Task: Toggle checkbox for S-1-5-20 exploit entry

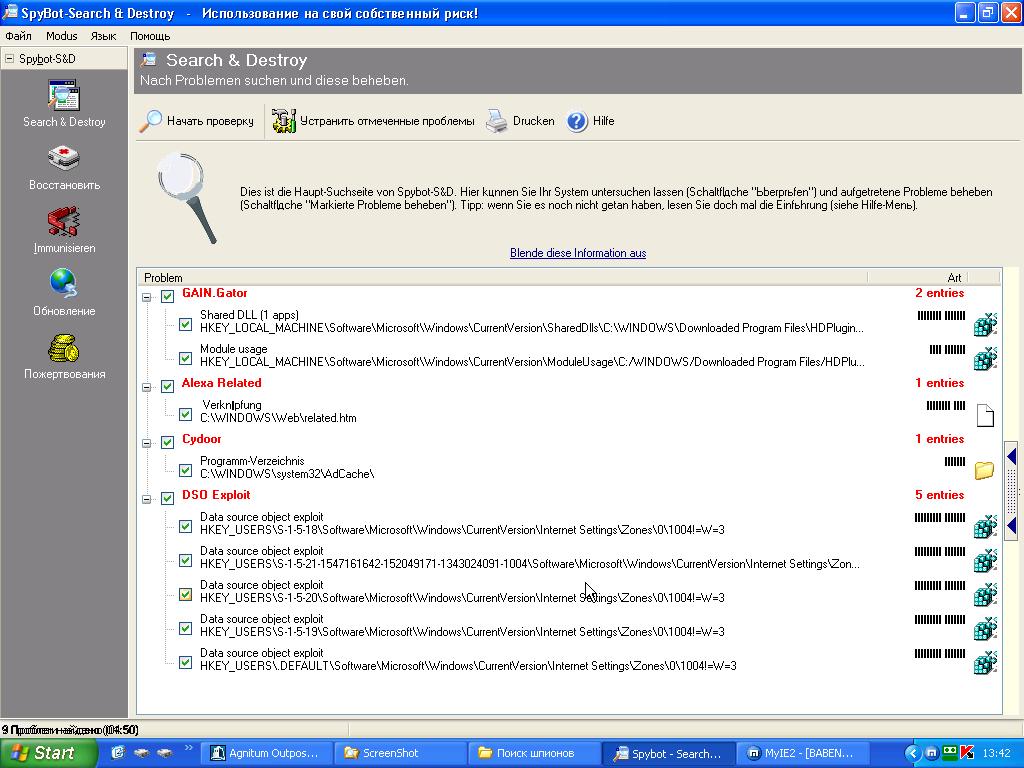Action: click(x=185, y=594)
